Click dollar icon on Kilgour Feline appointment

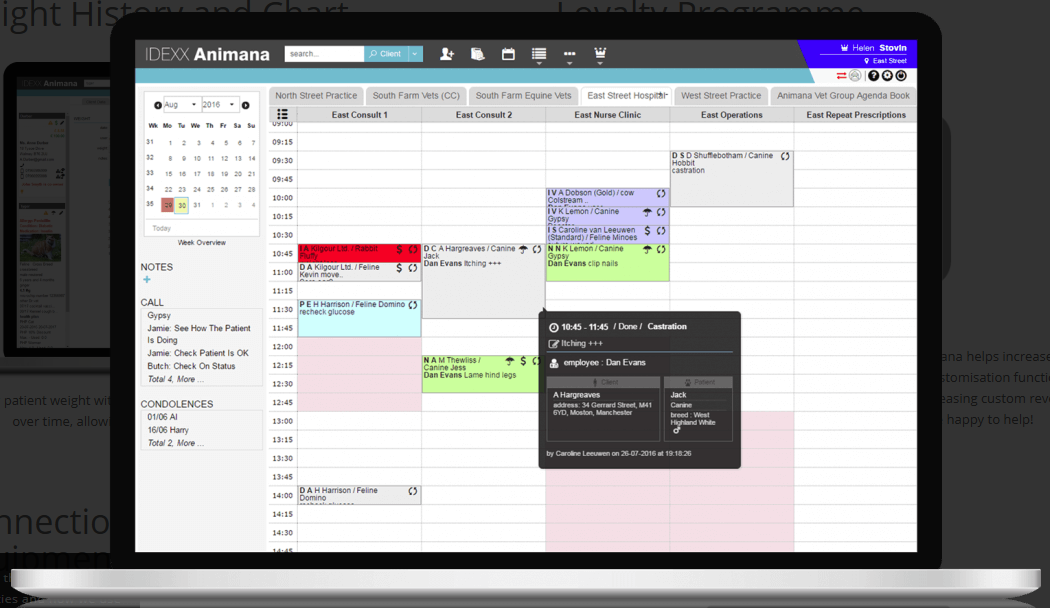[399, 268]
